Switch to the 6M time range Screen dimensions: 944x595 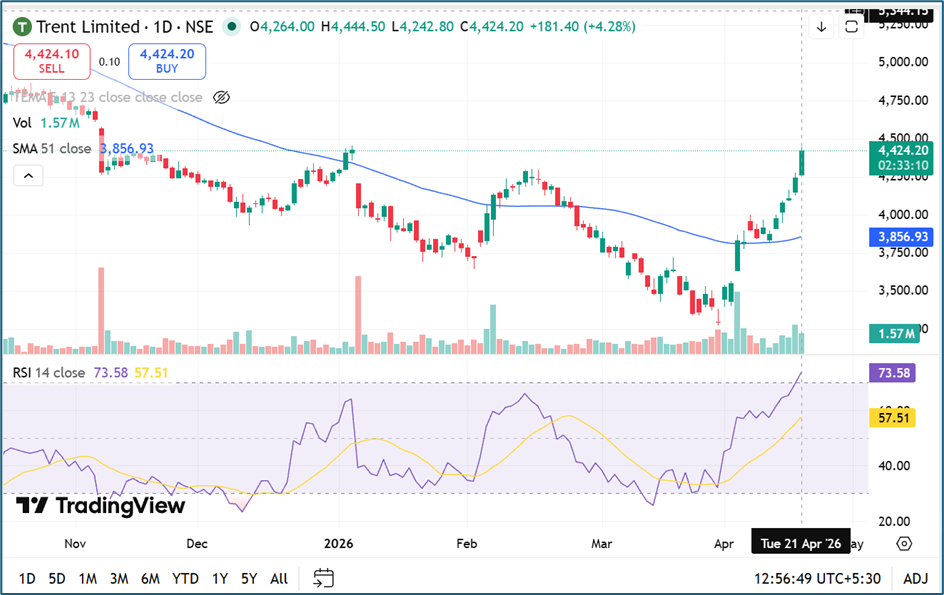click(150, 578)
